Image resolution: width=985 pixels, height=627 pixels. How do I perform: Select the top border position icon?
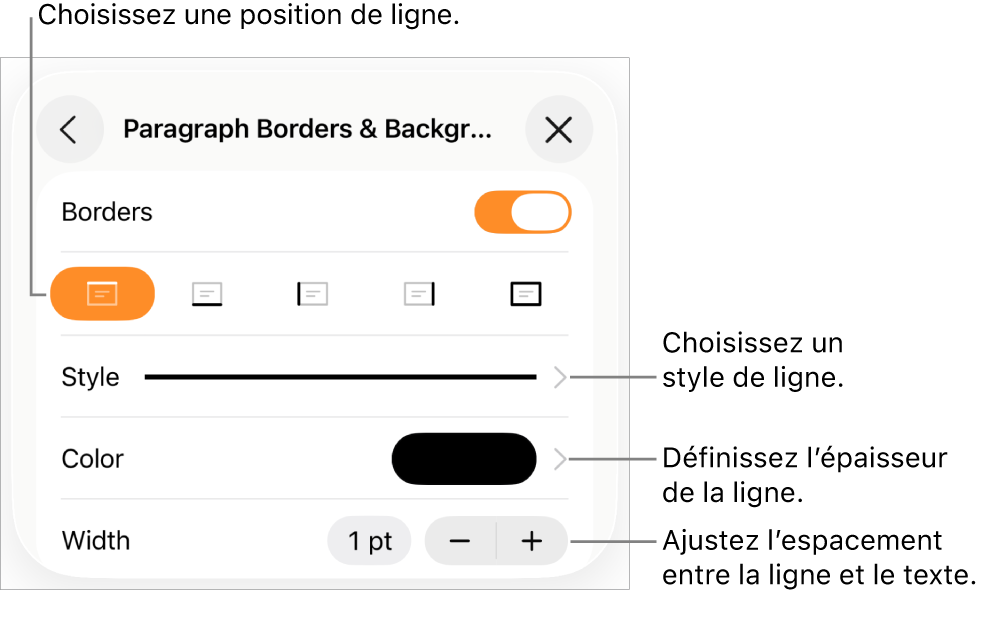[x=102, y=293]
